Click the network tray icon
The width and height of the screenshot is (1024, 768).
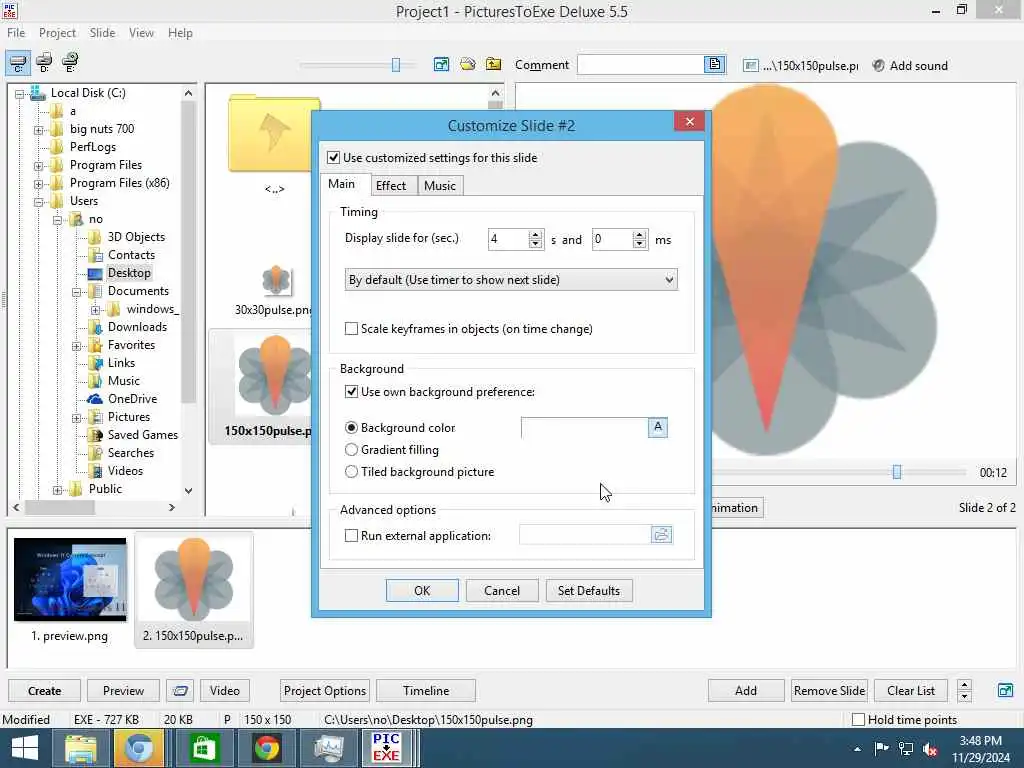coord(906,749)
